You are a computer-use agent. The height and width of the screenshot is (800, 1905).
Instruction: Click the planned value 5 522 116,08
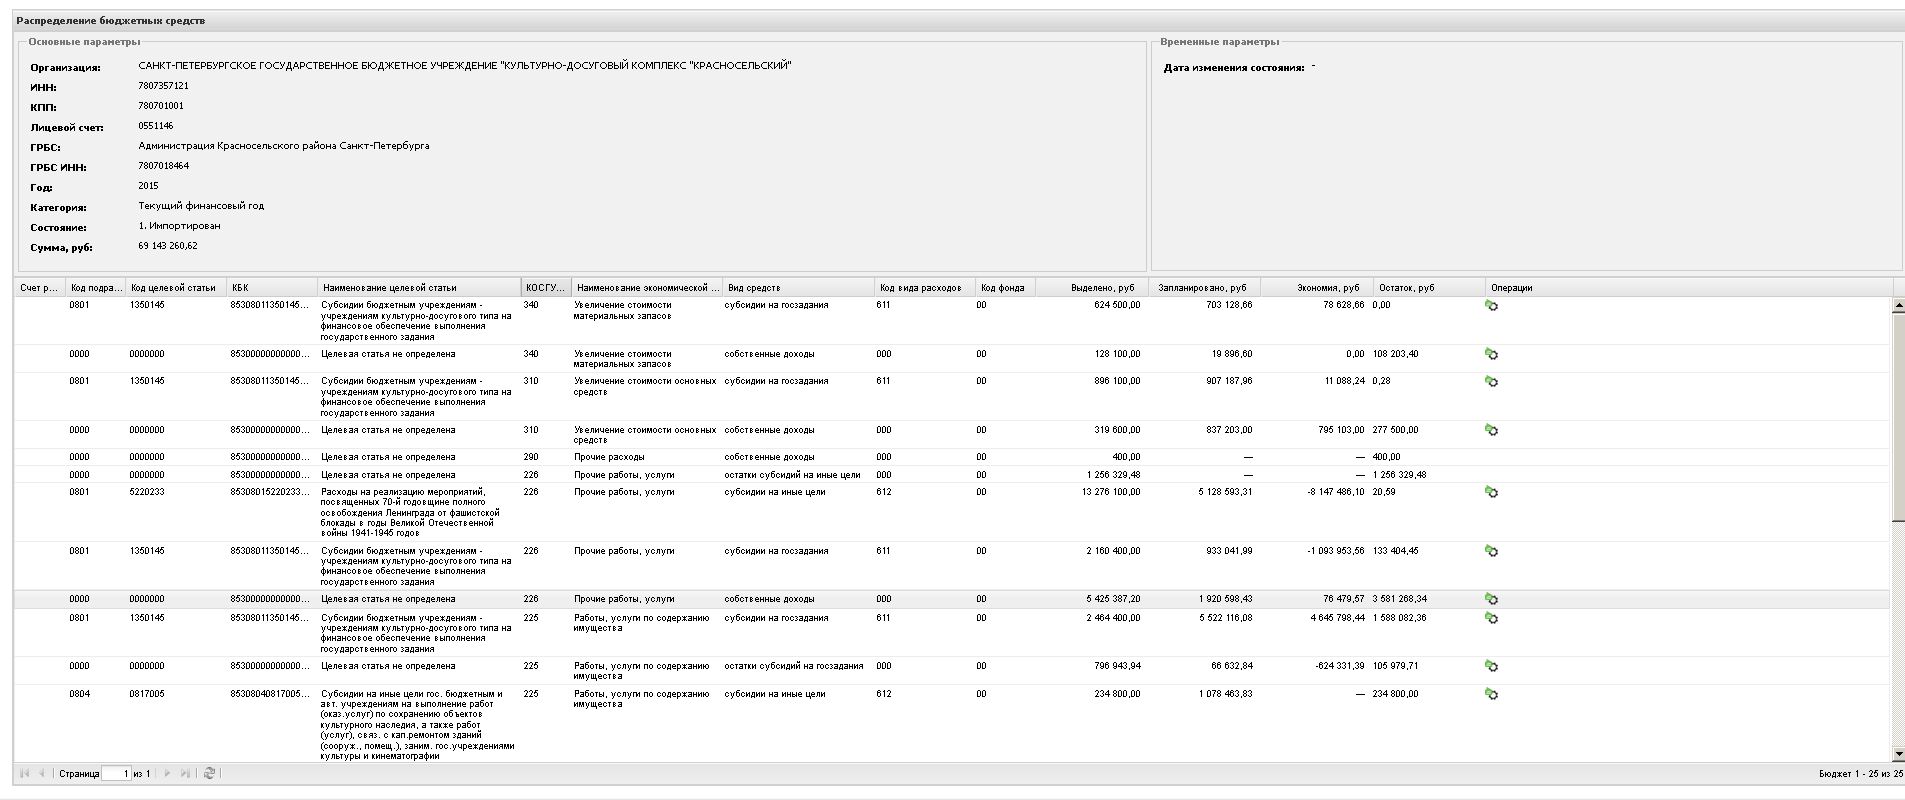tap(1225, 618)
